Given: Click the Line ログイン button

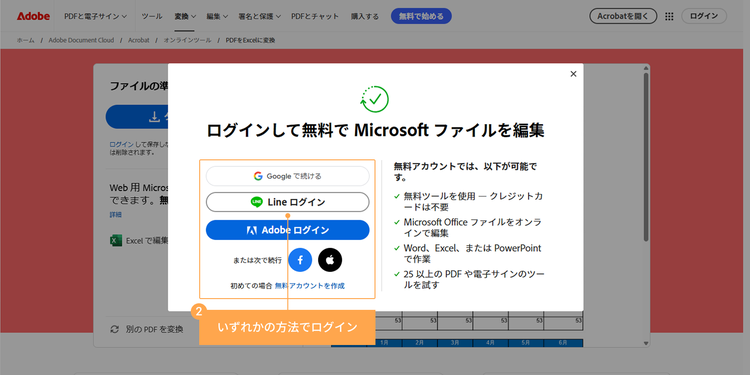Looking at the screenshot, I should pos(287,202).
